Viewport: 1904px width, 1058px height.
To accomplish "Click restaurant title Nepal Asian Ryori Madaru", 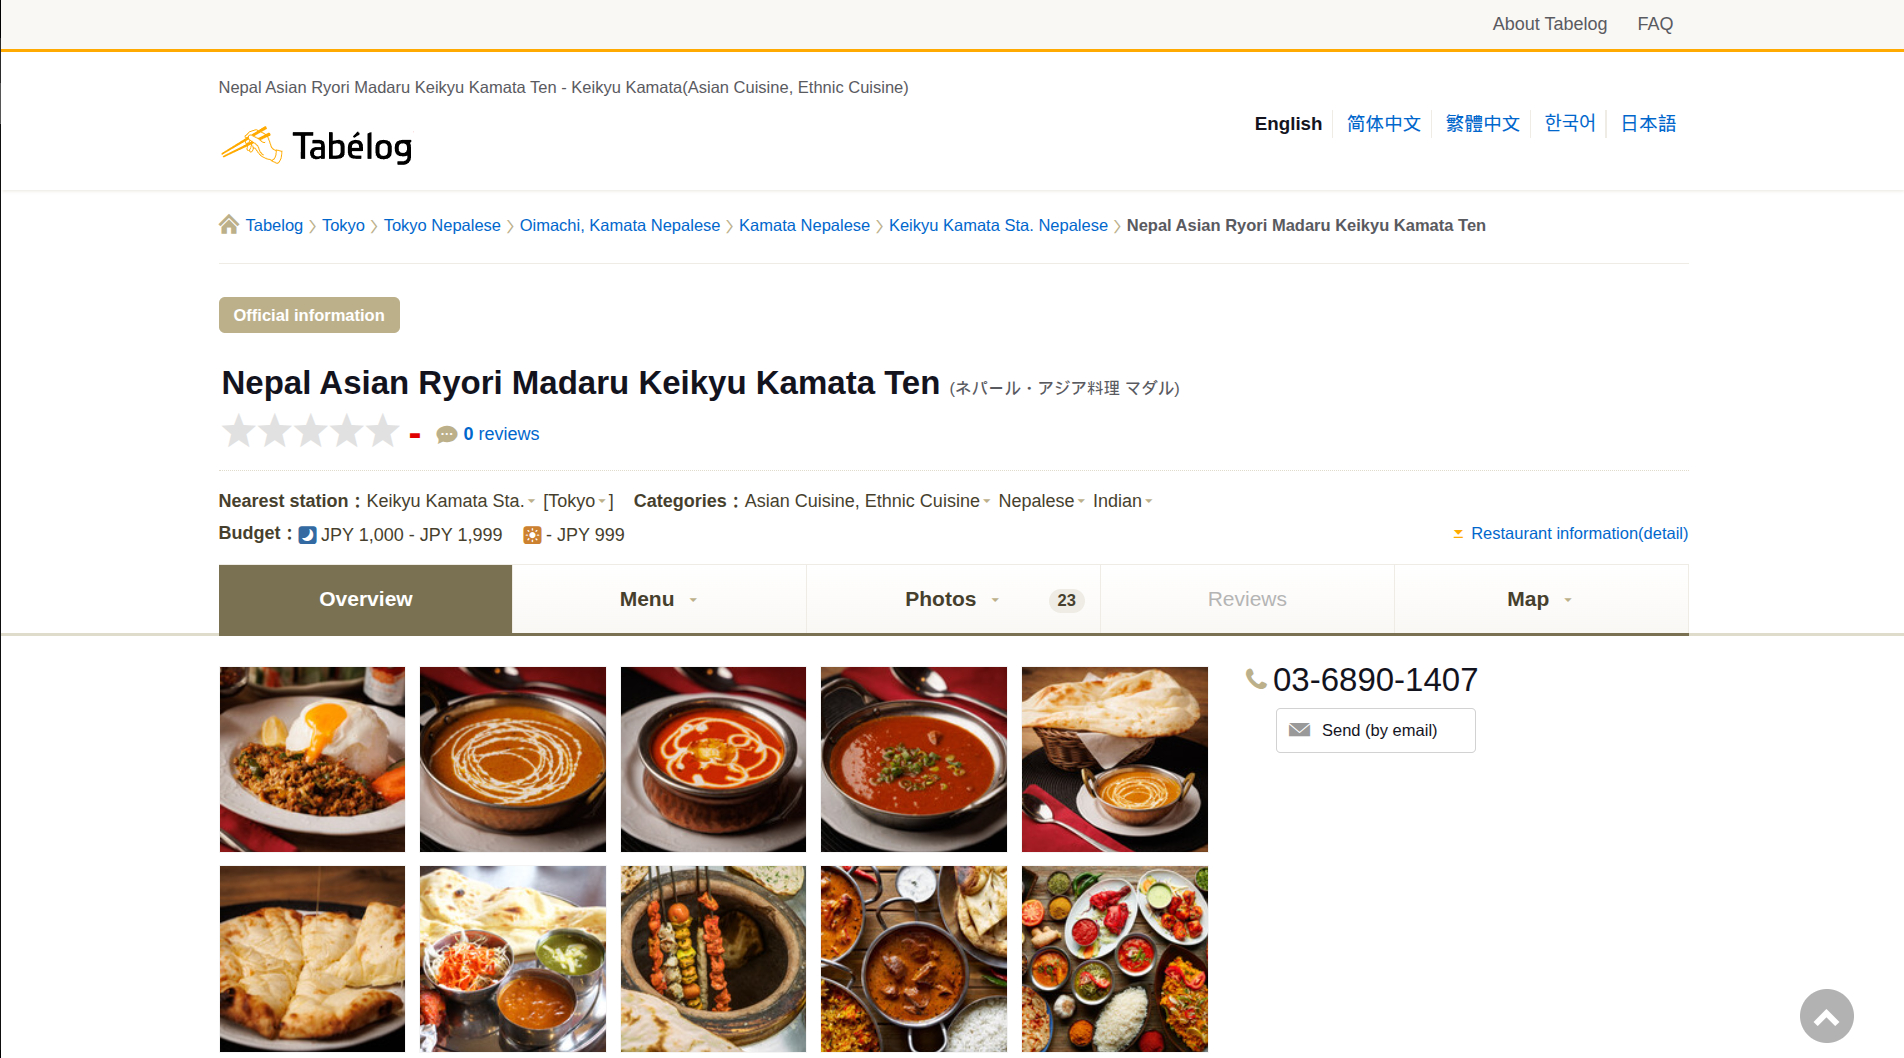I will click(580, 383).
